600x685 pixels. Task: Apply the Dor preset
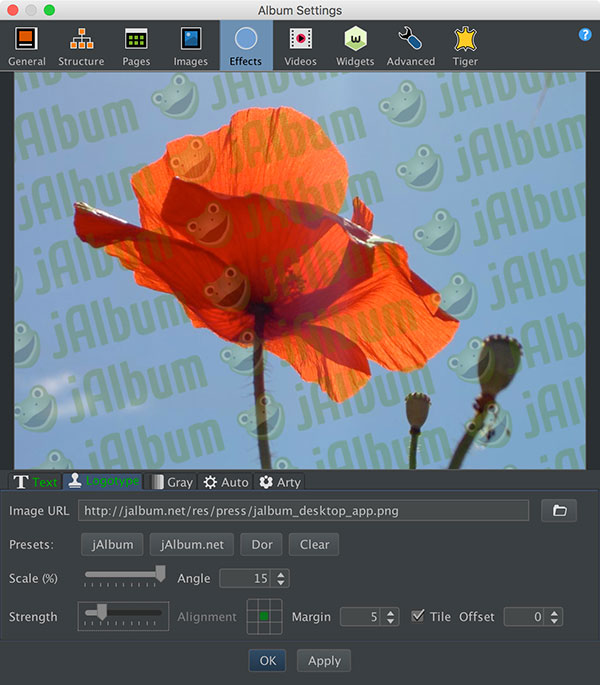click(x=262, y=544)
